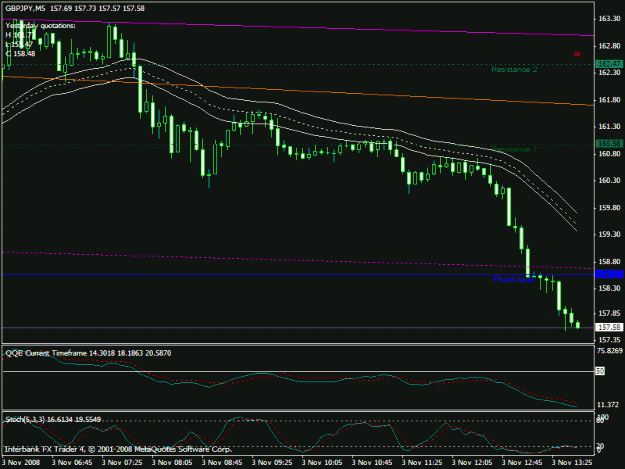
Task: Click the '3 Nov 07:25' time axis label
Action: pyautogui.click(x=122, y=463)
